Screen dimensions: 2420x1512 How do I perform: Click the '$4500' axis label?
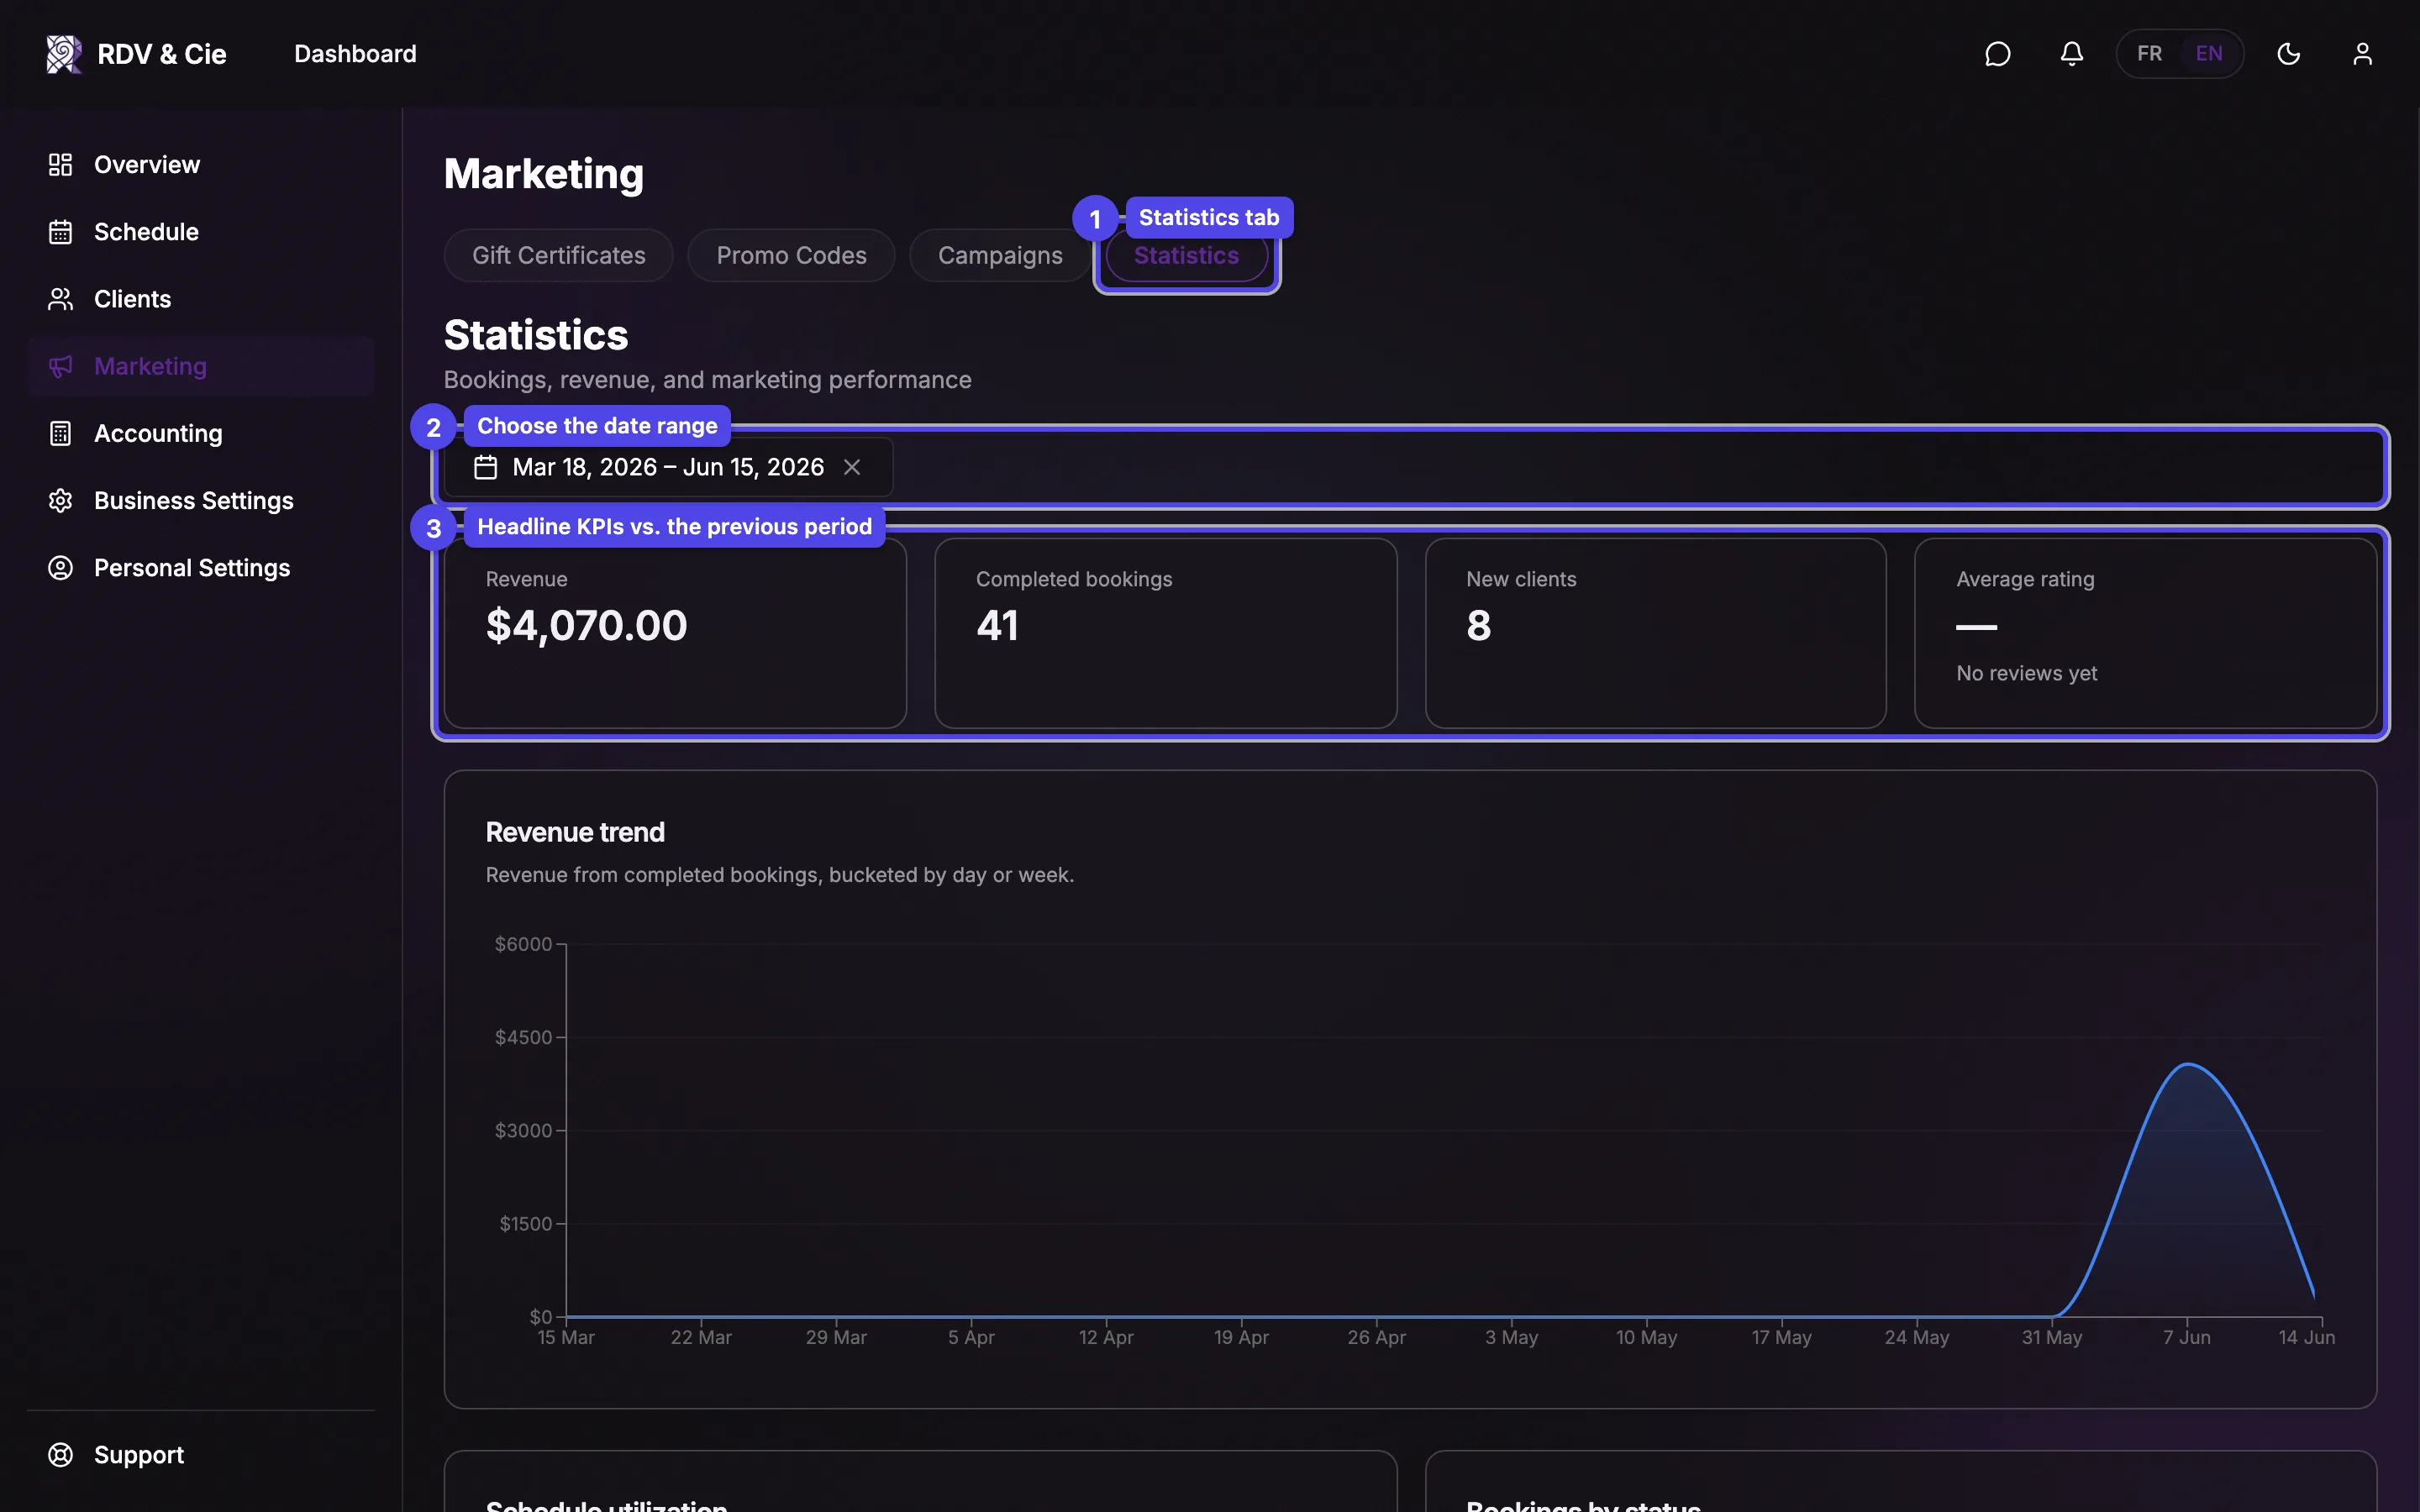point(523,1037)
